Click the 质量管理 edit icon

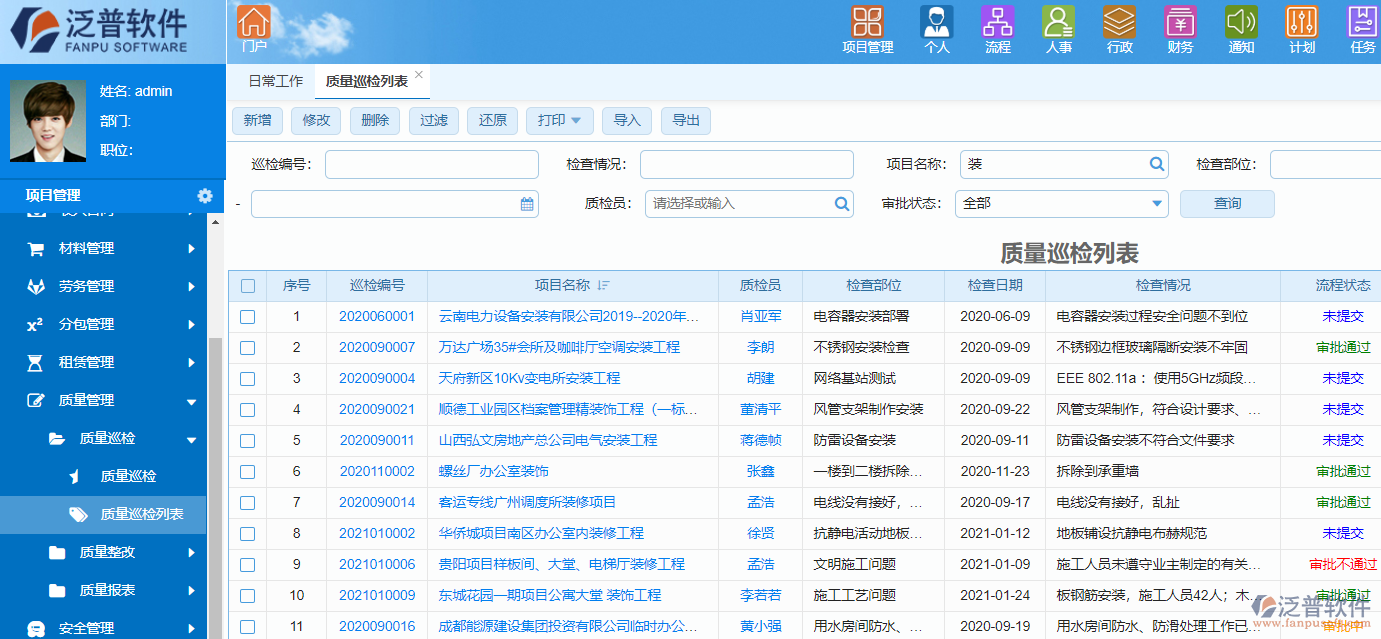click(36, 401)
